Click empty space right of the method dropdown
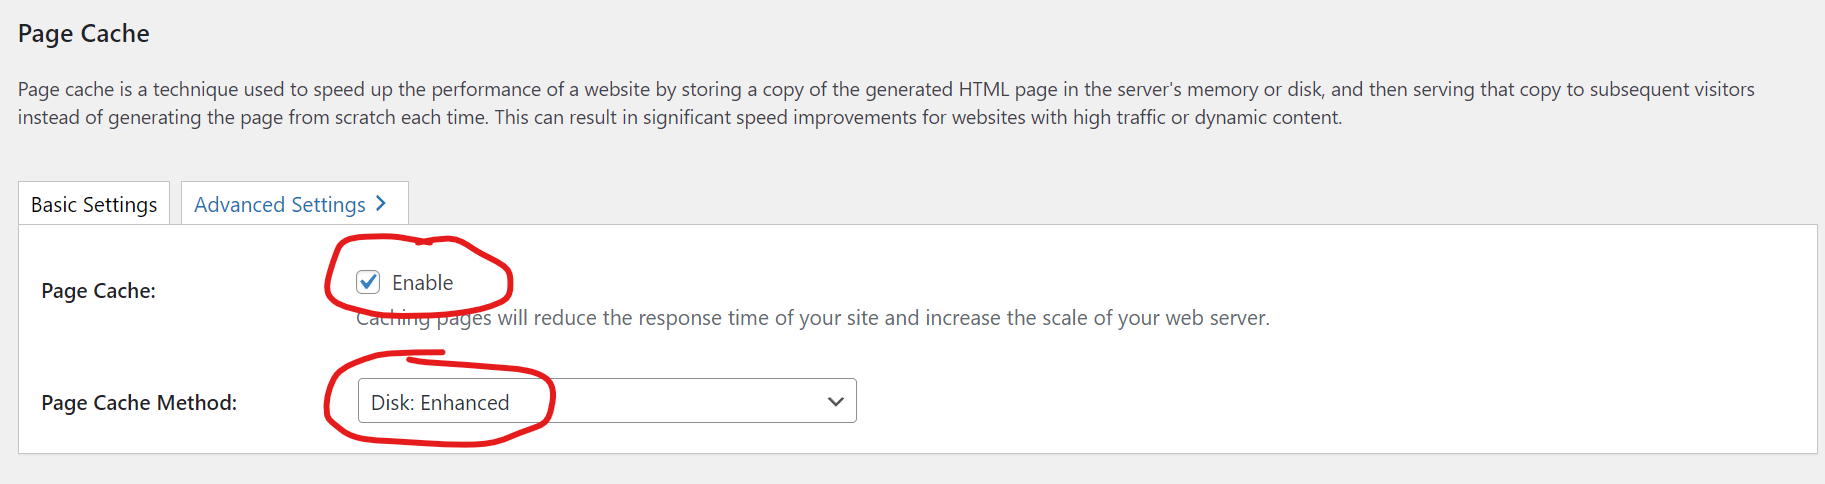Image resolution: width=1825 pixels, height=484 pixels. click(x=1300, y=401)
